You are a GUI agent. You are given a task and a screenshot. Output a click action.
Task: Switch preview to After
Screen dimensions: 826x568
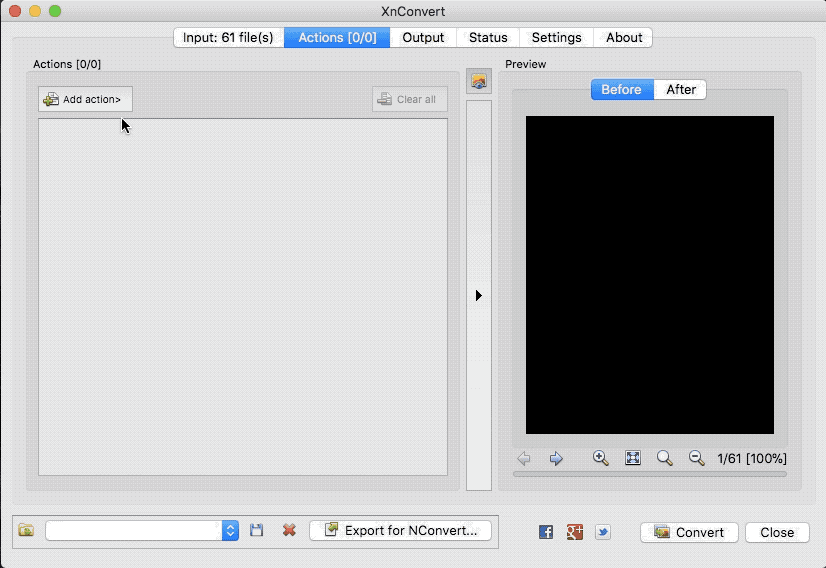click(681, 89)
